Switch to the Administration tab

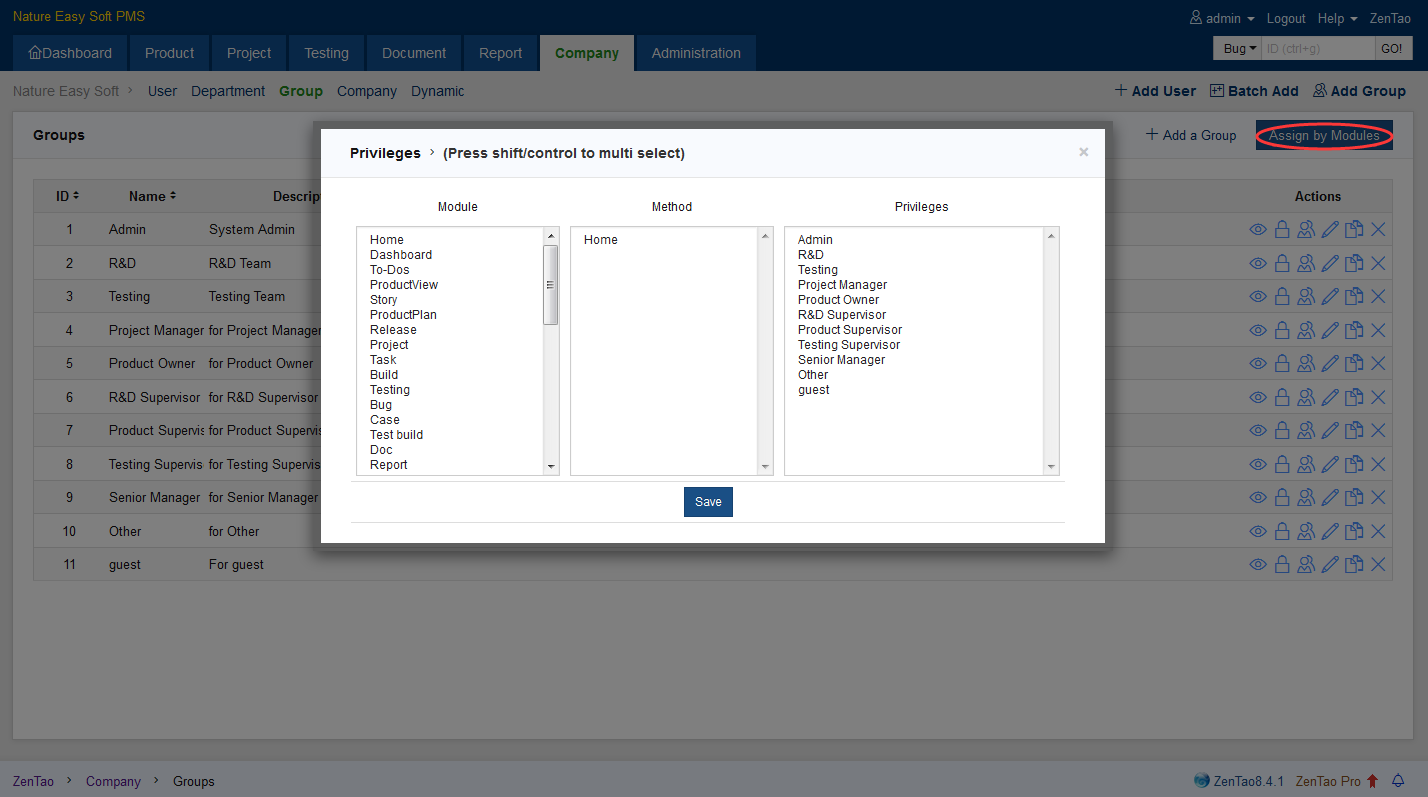(x=696, y=53)
